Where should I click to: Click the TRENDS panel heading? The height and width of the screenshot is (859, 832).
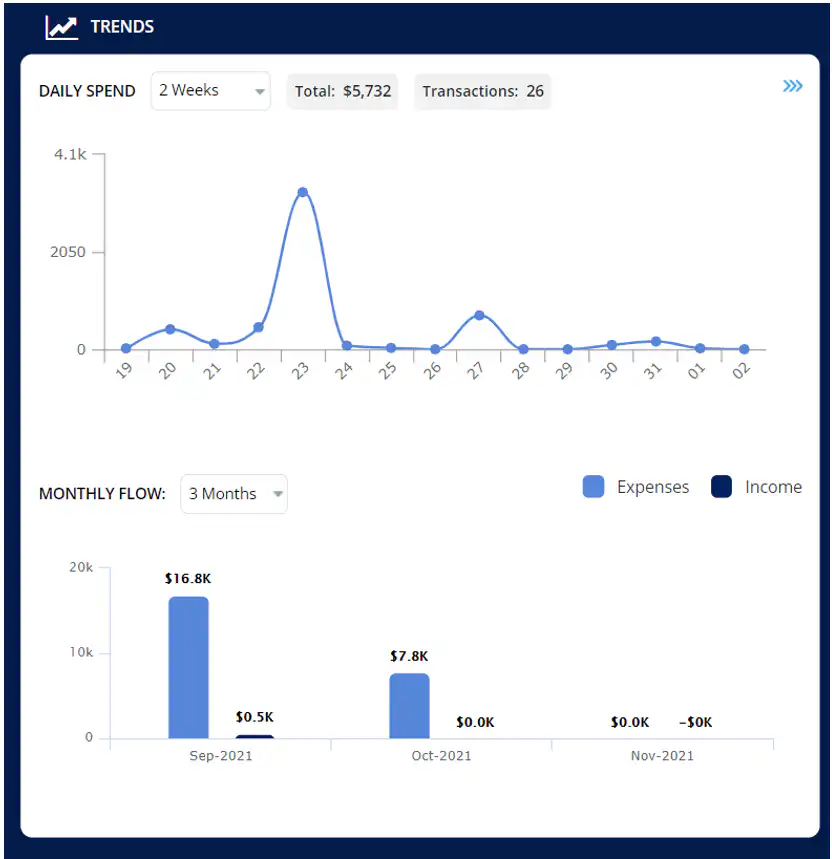click(122, 27)
